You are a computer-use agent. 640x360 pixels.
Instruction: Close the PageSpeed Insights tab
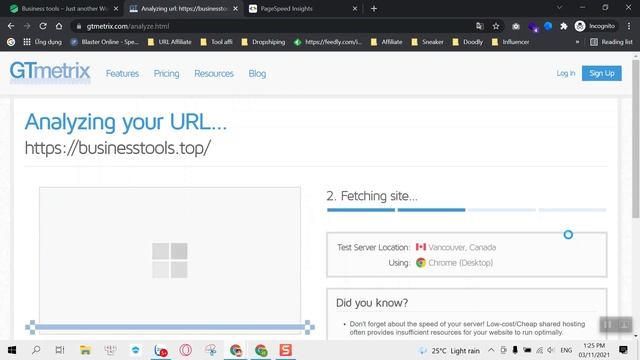(x=355, y=9)
